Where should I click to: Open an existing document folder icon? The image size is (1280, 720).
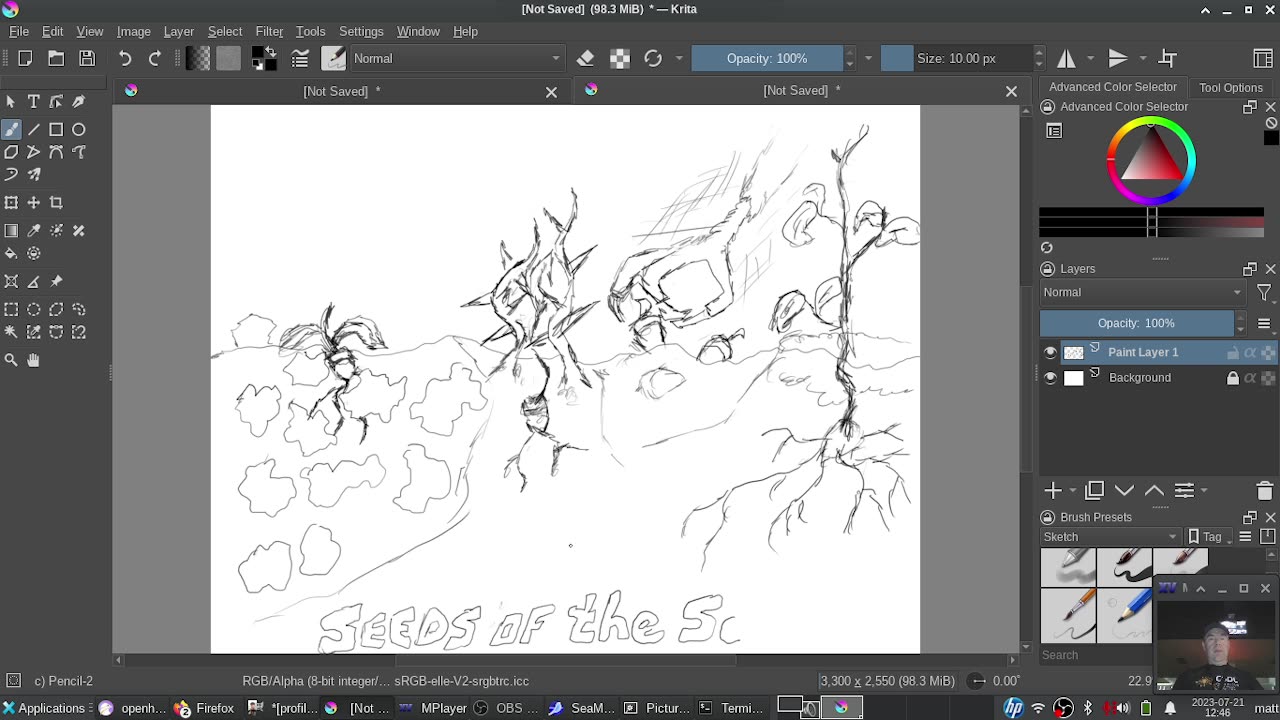click(x=56, y=58)
